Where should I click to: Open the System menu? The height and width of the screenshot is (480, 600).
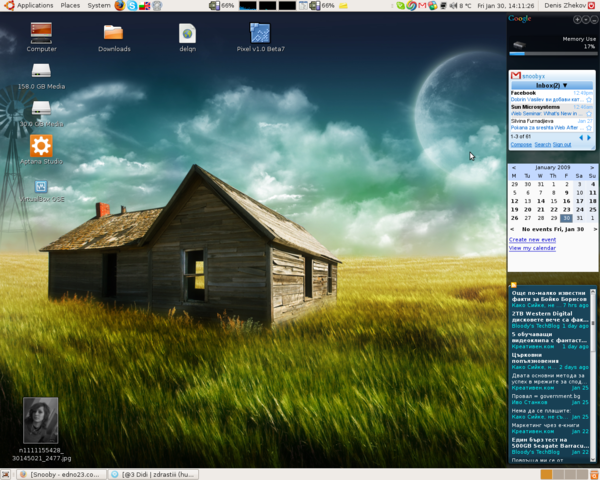pos(99,5)
